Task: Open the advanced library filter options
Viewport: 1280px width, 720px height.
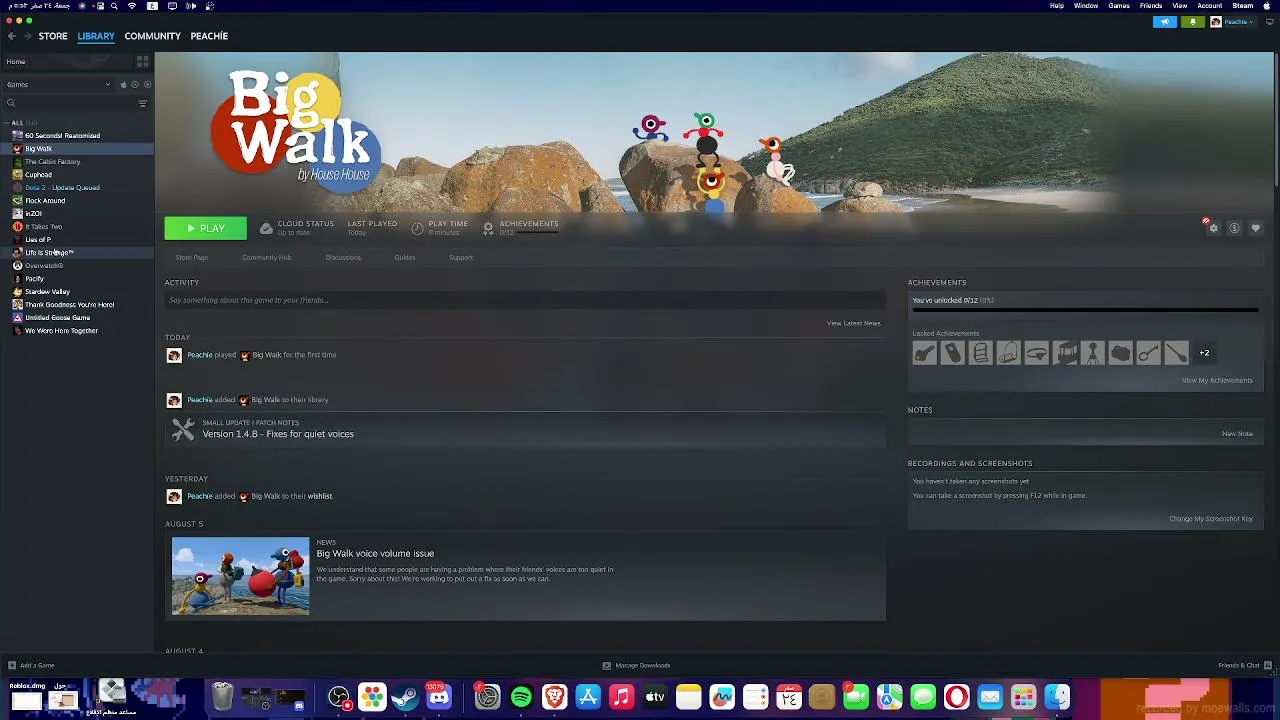Action: coord(142,103)
